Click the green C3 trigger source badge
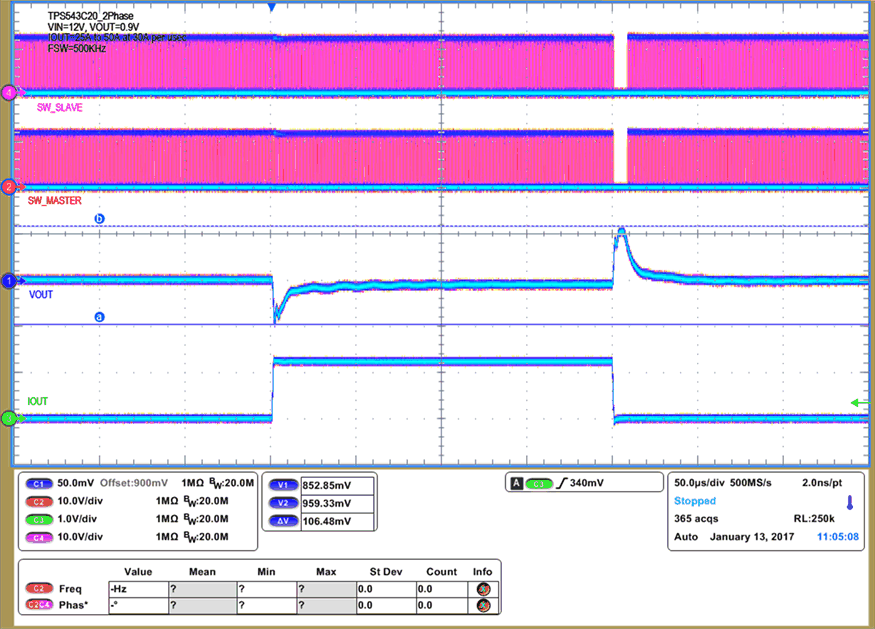 pyautogui.click(x=537, y=484)
